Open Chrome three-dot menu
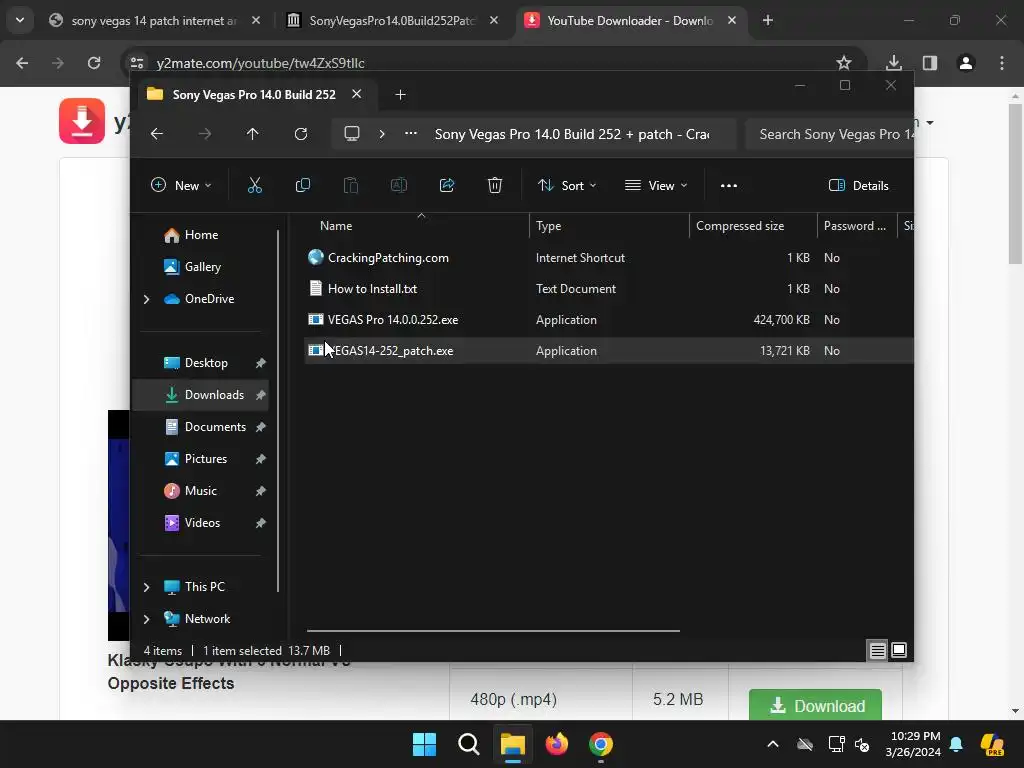This screenshot has width=1024, height=768. [1002, 63]
